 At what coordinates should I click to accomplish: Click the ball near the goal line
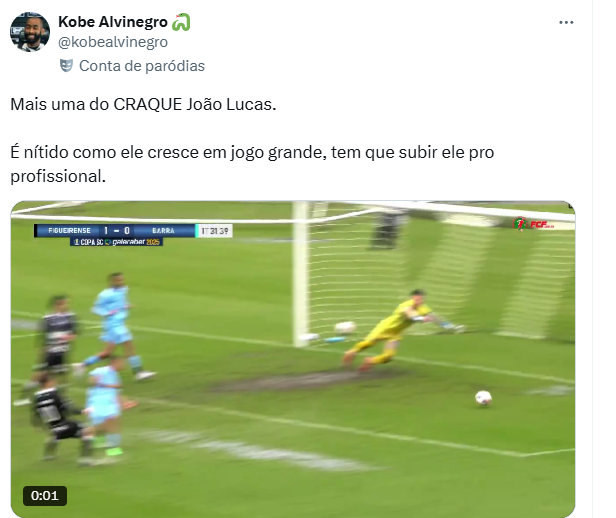tap(483, 397)
